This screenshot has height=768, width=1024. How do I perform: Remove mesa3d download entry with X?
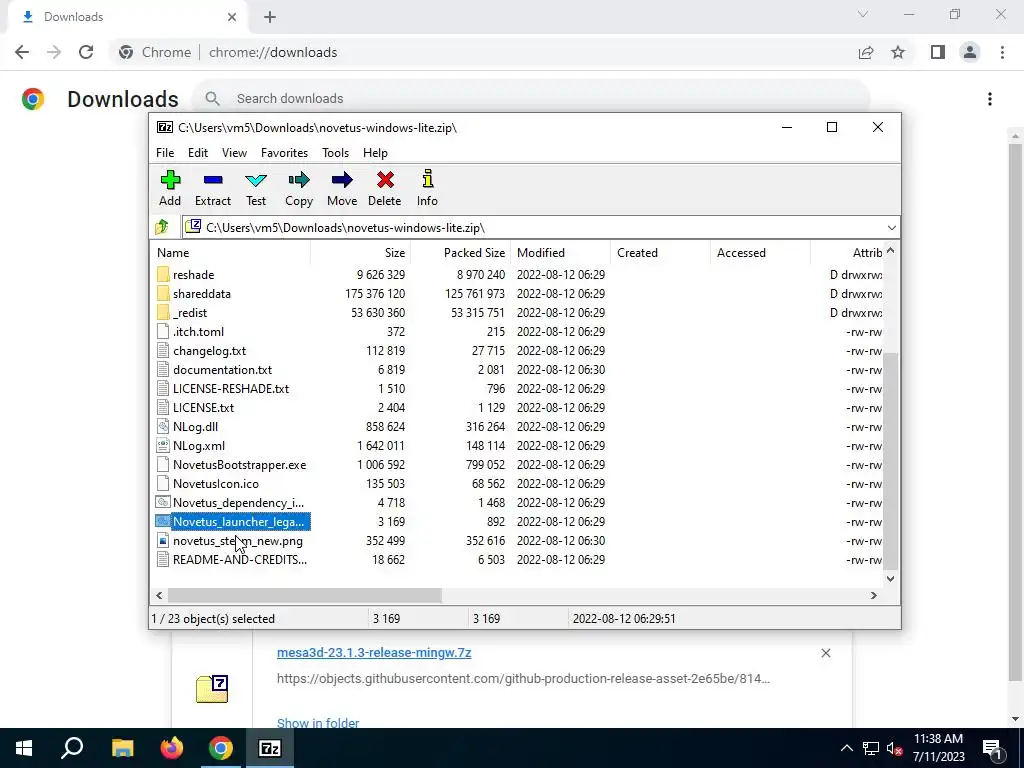[x=825, y=653]
